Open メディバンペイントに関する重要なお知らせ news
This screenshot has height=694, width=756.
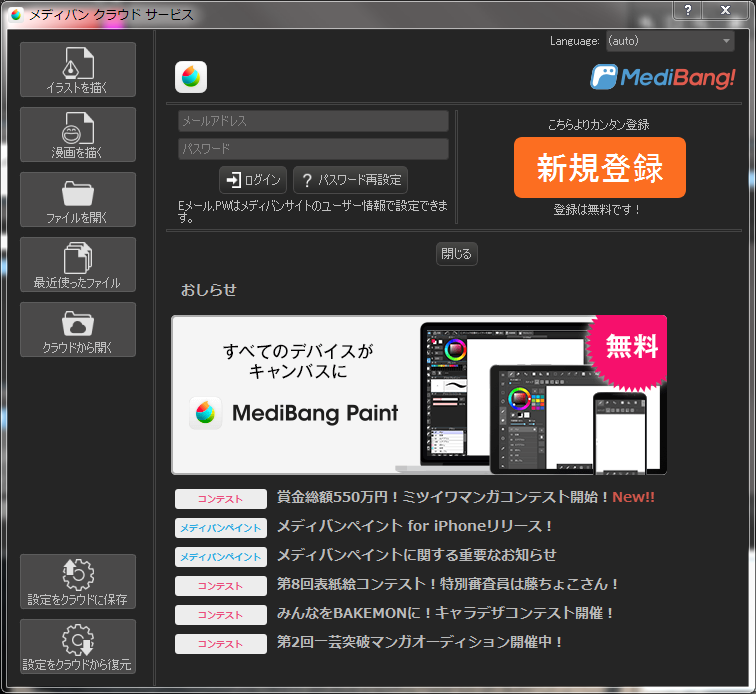417,555
